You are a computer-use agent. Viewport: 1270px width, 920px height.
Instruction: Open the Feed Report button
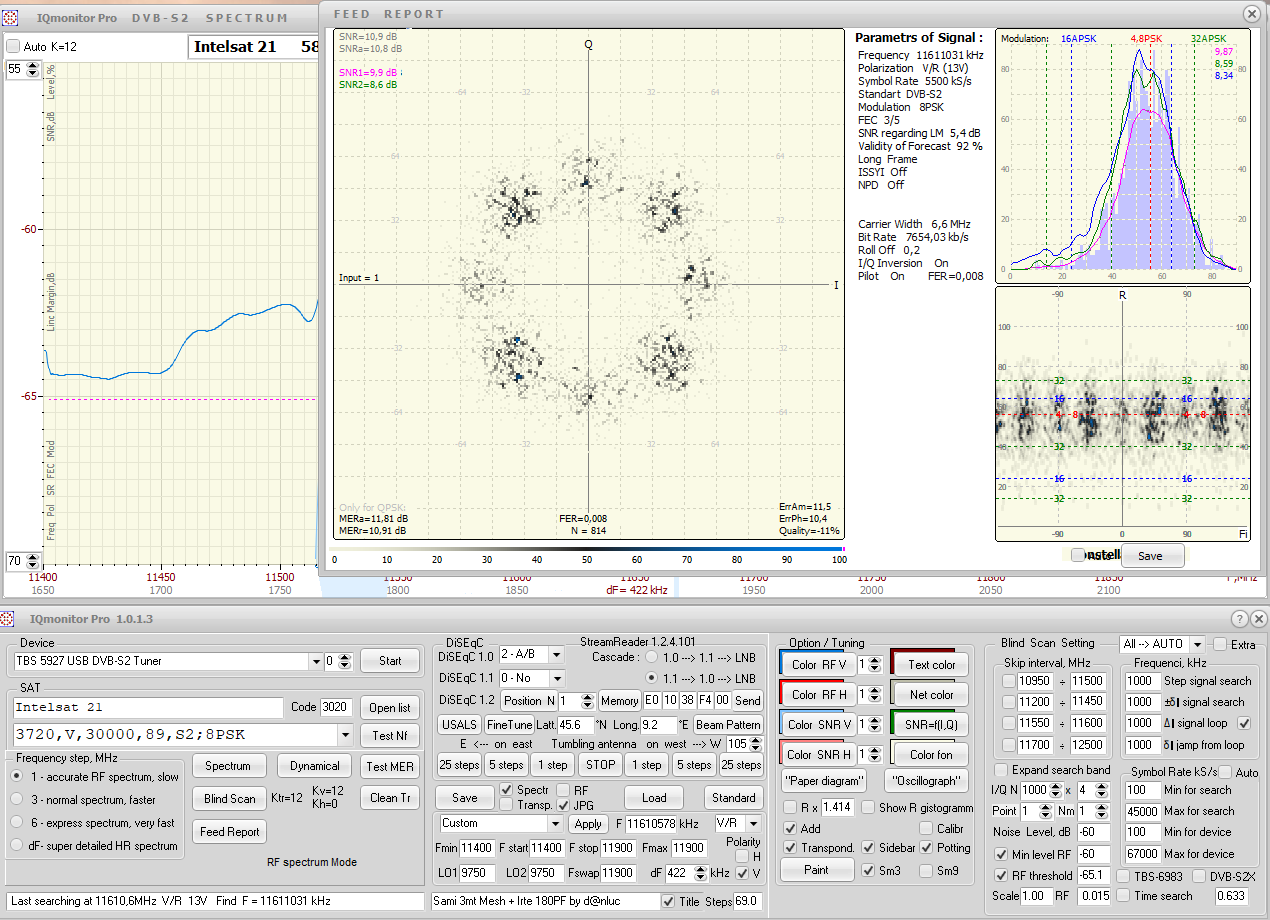point(229,832)
